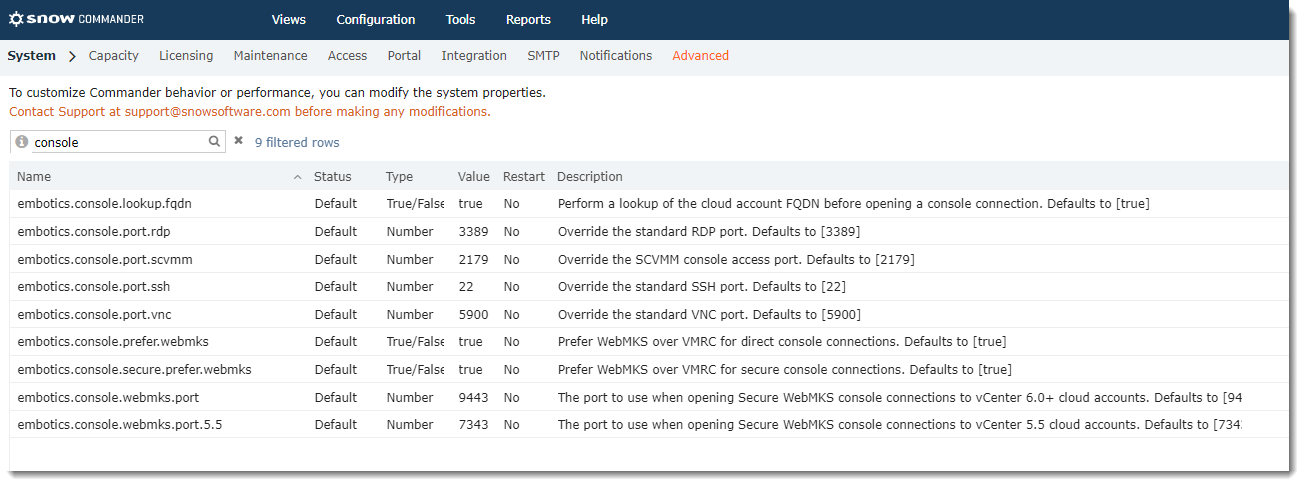Click the Description column header
The width and height of the screenshot is (1304, 486).
(590, 177)
